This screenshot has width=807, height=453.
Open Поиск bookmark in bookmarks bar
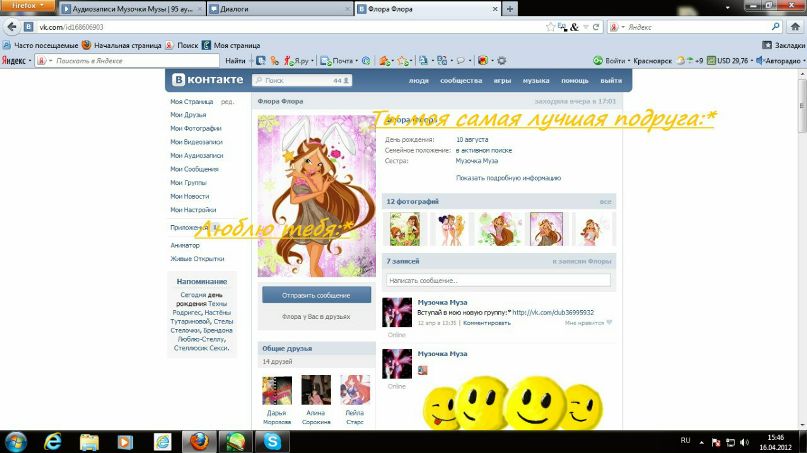(x=182, y=45)
